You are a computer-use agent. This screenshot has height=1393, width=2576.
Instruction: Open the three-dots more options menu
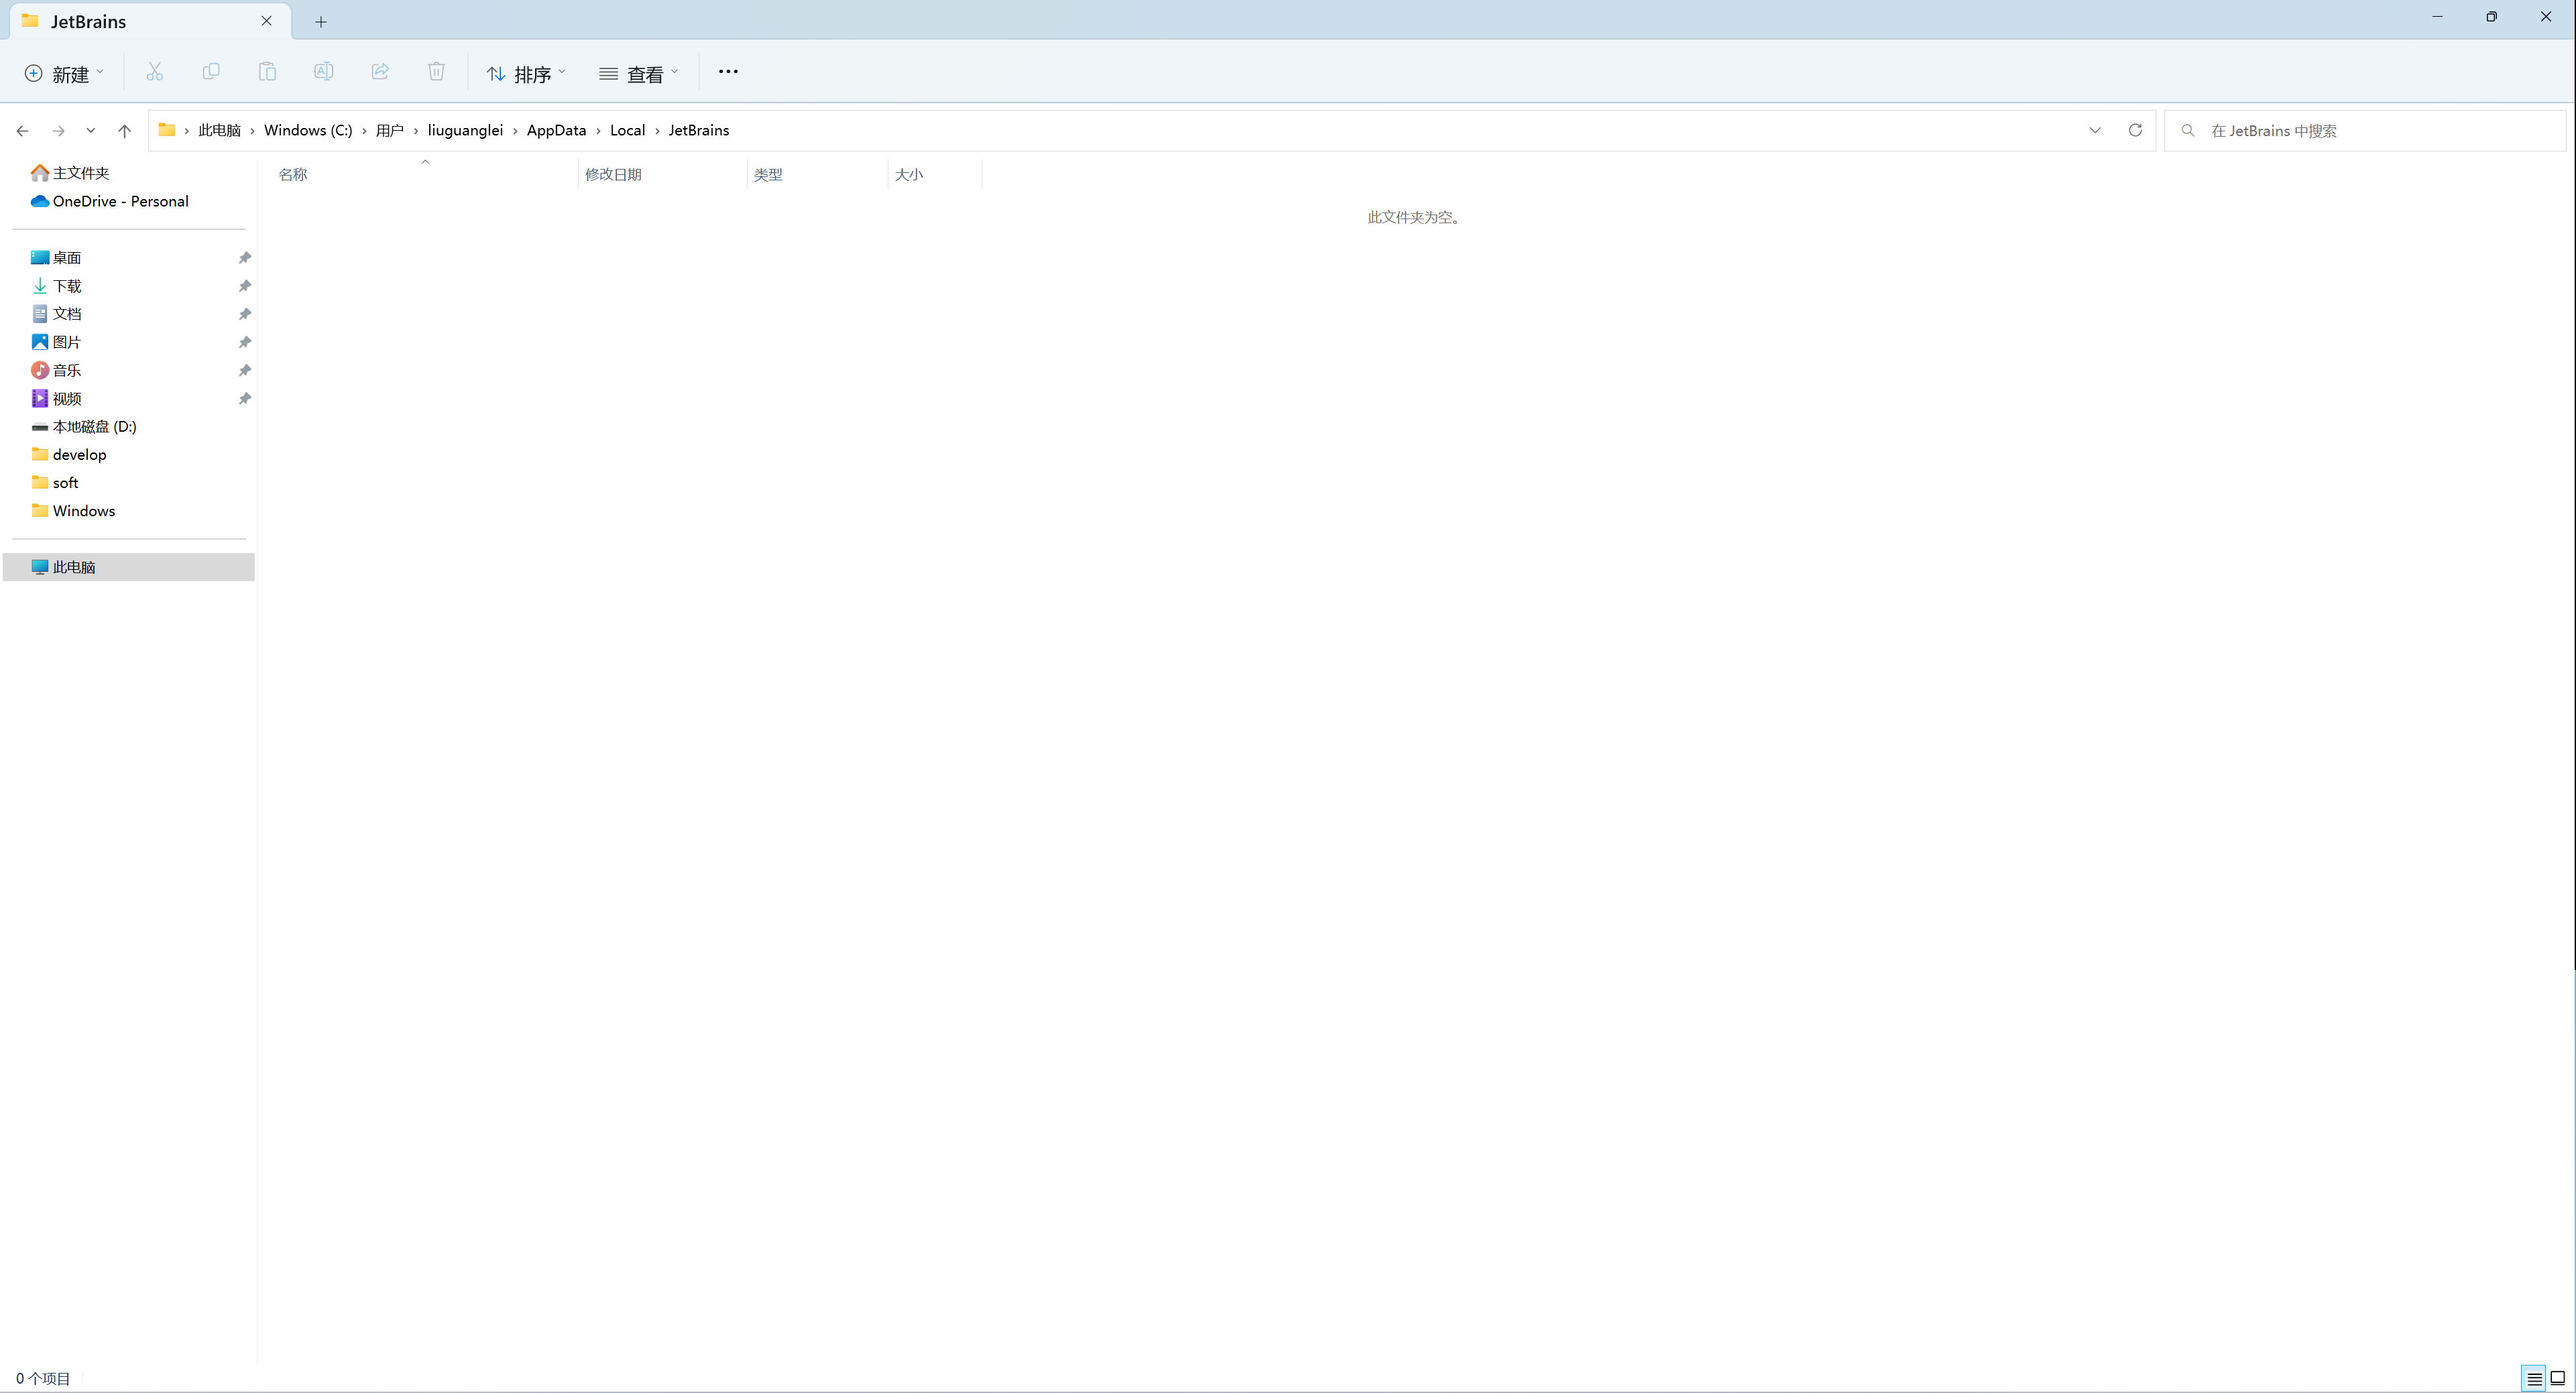[x=728, y=72]
